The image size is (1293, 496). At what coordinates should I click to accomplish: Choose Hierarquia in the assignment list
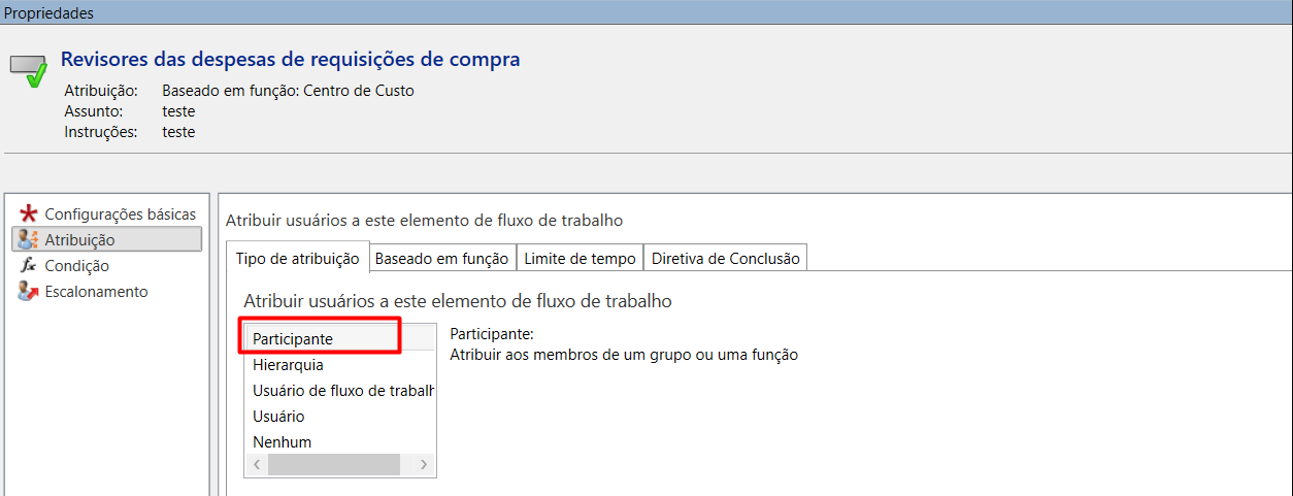tap(288, 365)
